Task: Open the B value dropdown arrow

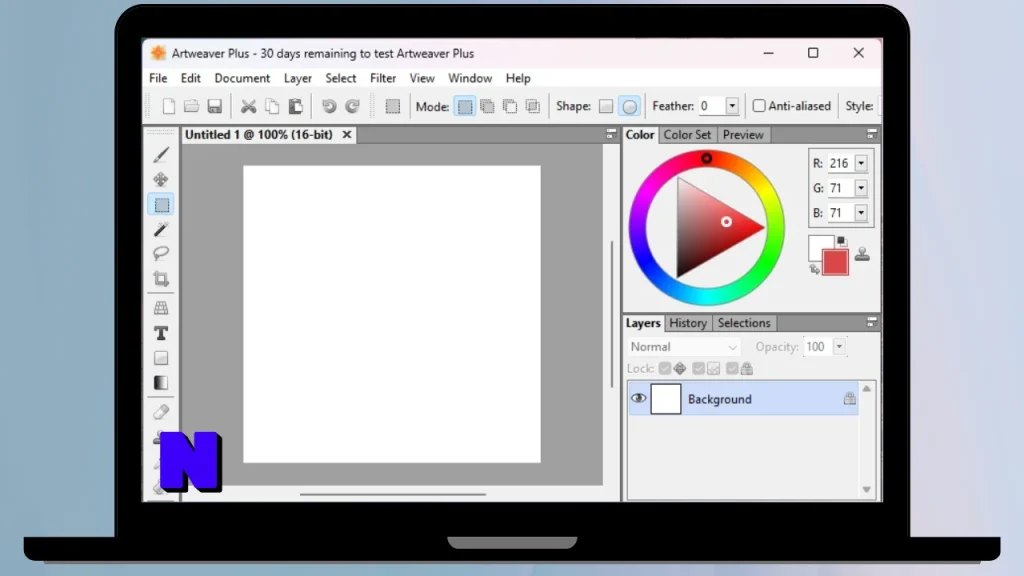Action: point(861,213)
